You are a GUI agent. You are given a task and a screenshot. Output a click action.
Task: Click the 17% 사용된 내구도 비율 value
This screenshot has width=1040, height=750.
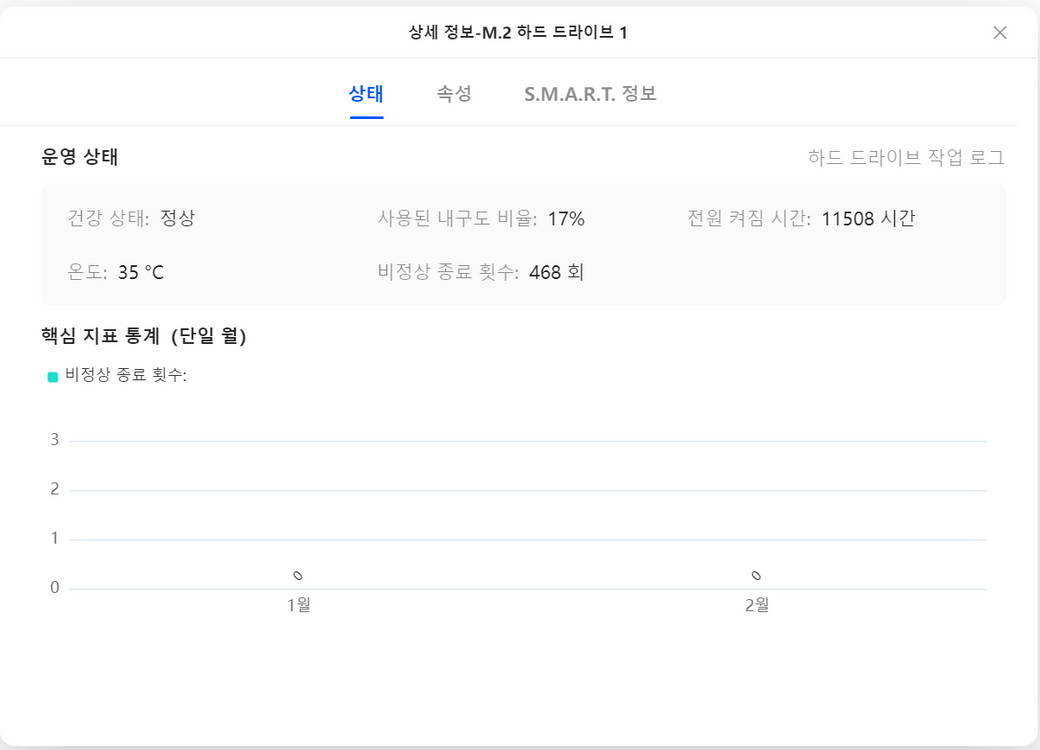(566, 218)
